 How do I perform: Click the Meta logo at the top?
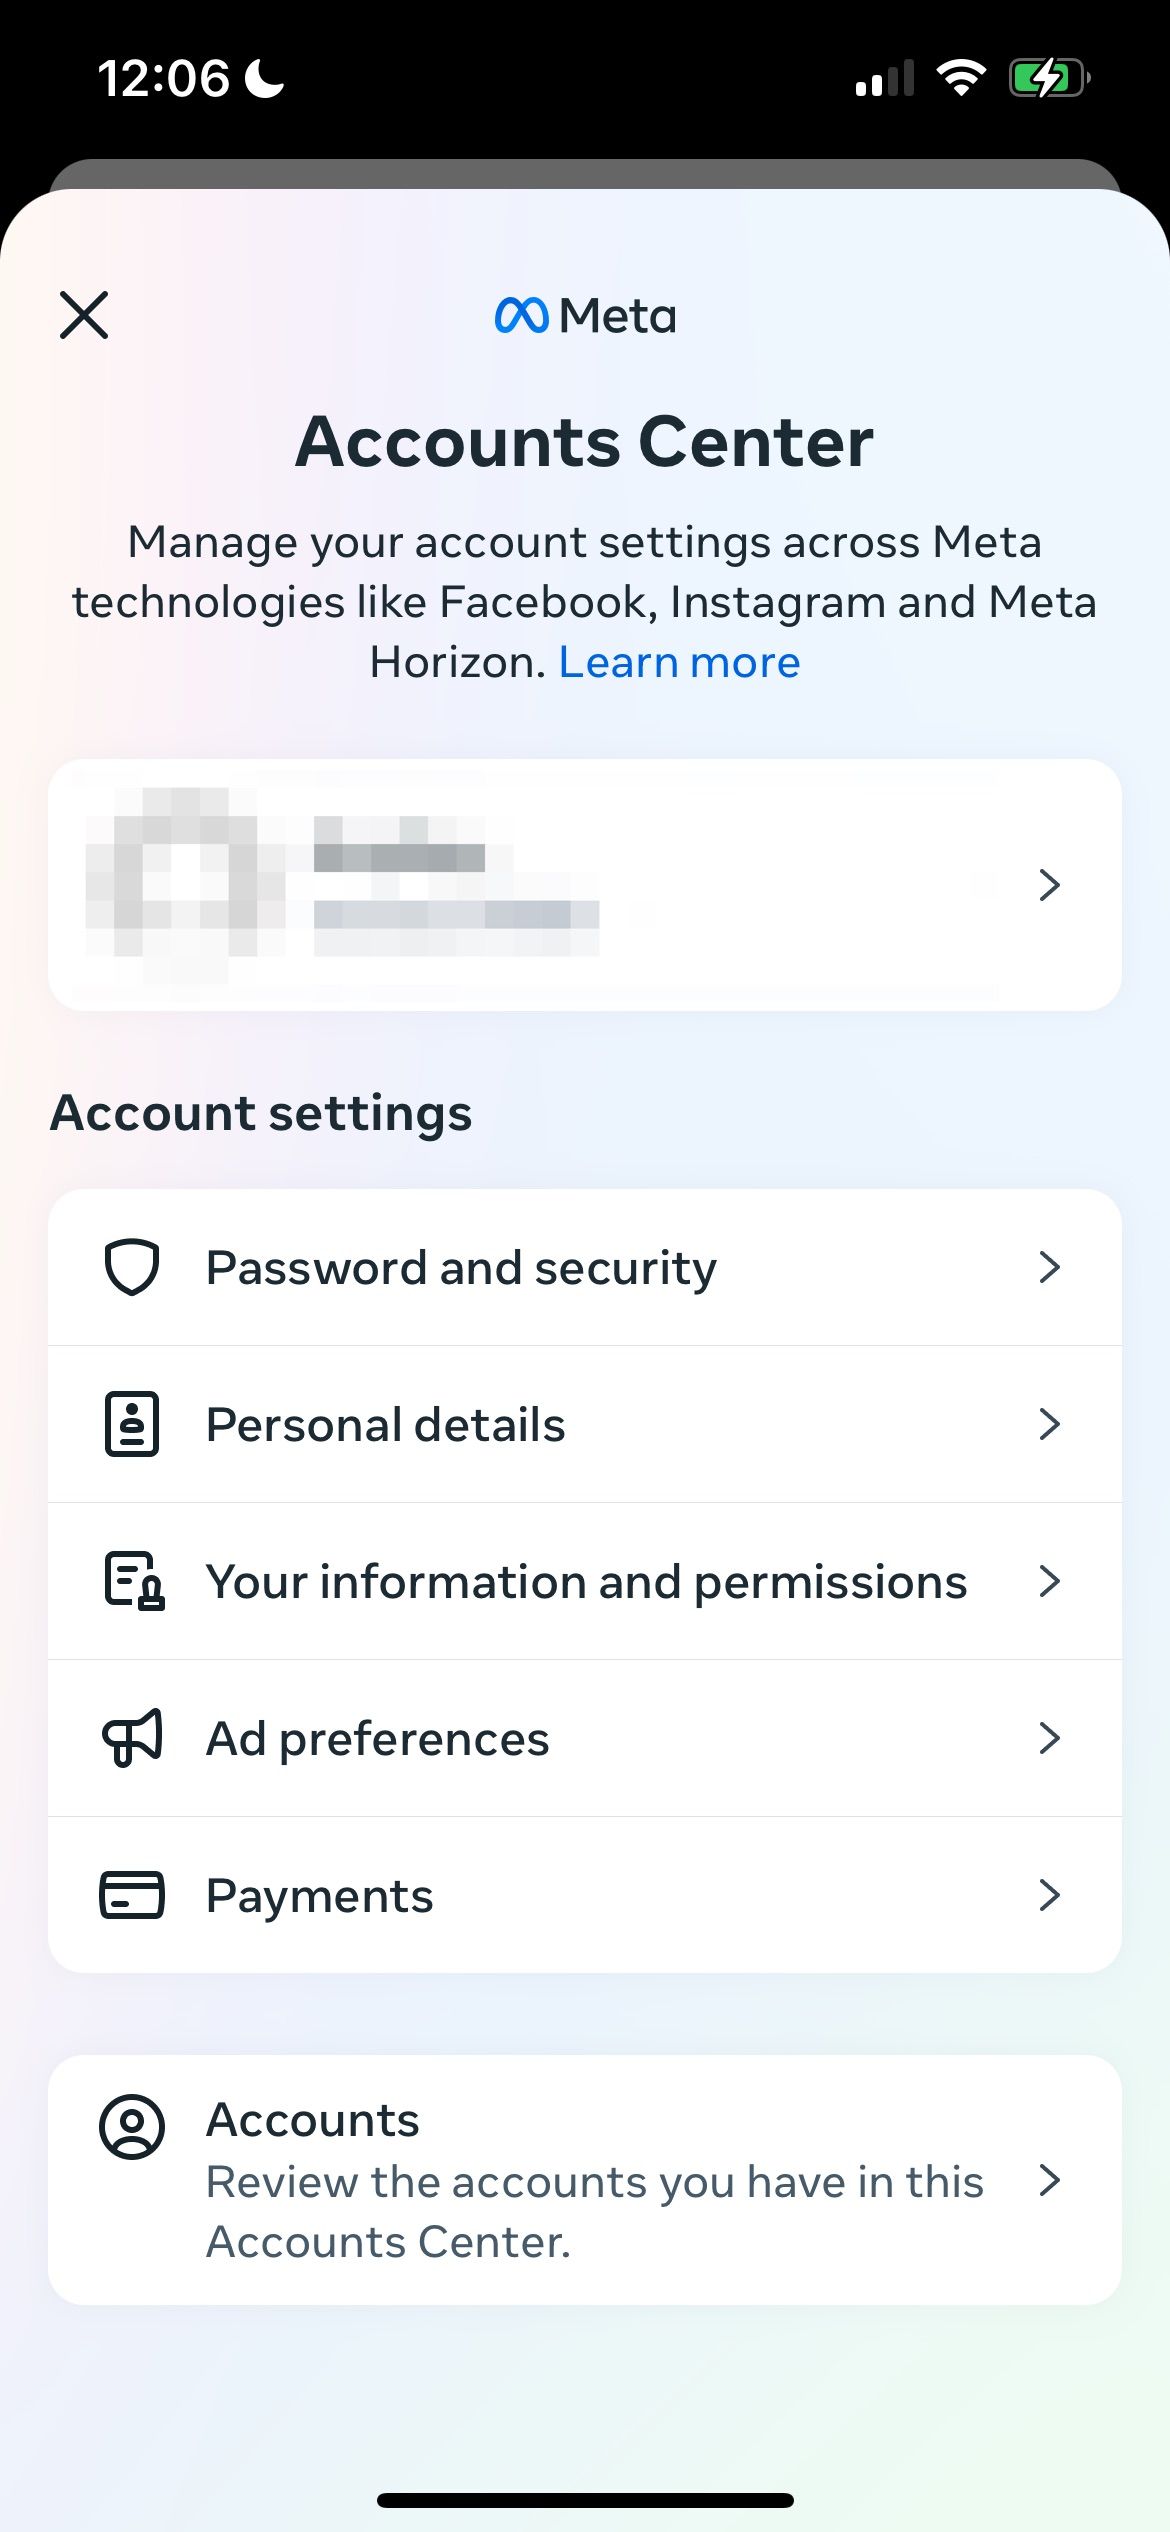click(583, 315)
